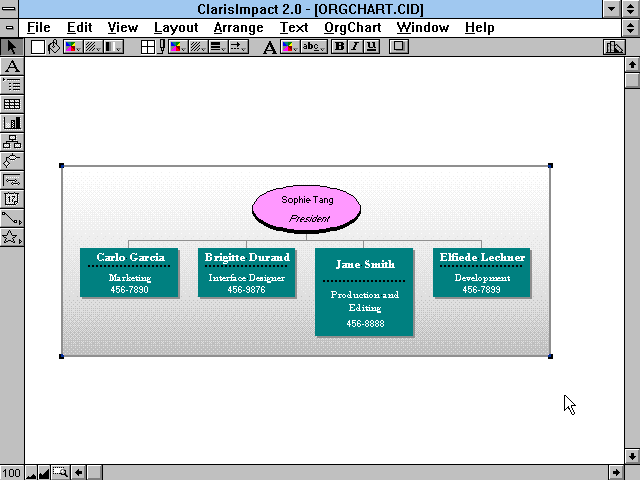Open the OrgChart menu

tap(352, 28)
